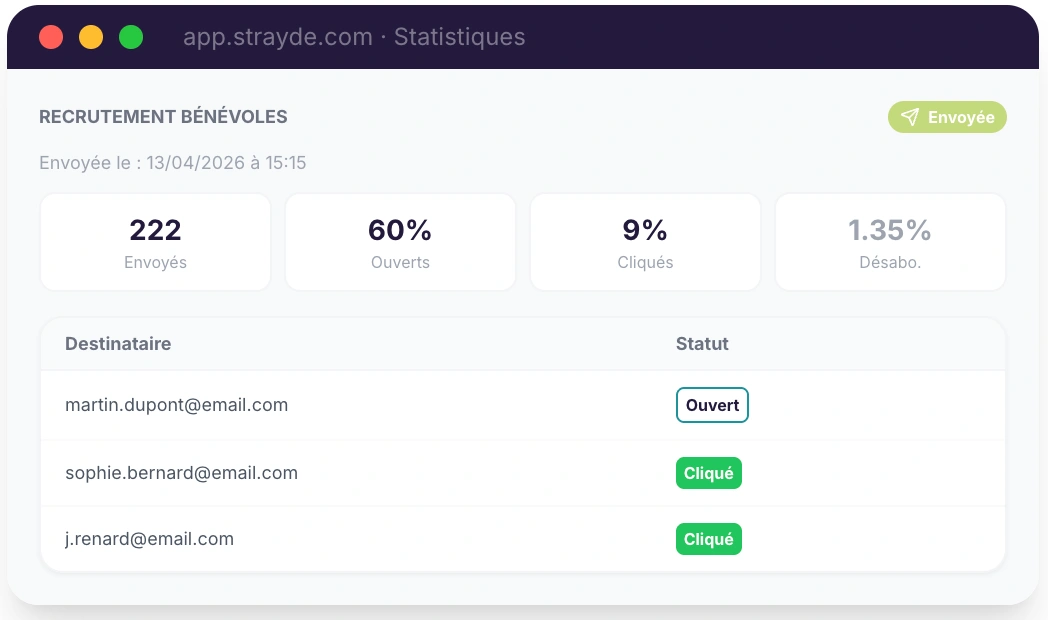The height and width of the screenshot is (620, 1048).
Task: Open the 9% Cliqués stat card
Action: 645,241
